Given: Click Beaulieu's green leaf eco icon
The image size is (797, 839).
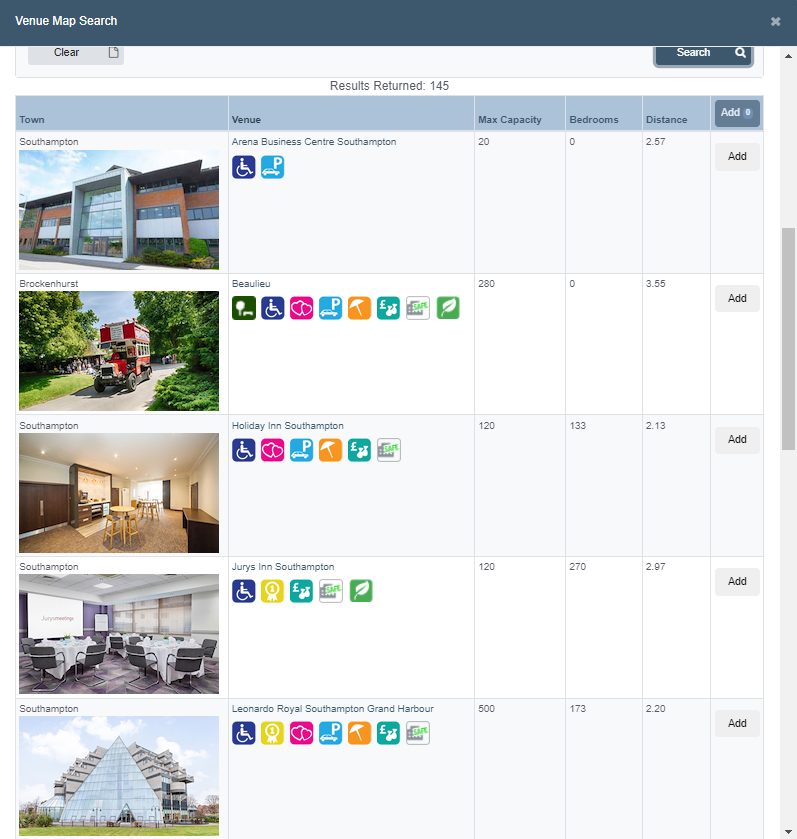Looking at the screenshot, I should click(x=448, y=308).
